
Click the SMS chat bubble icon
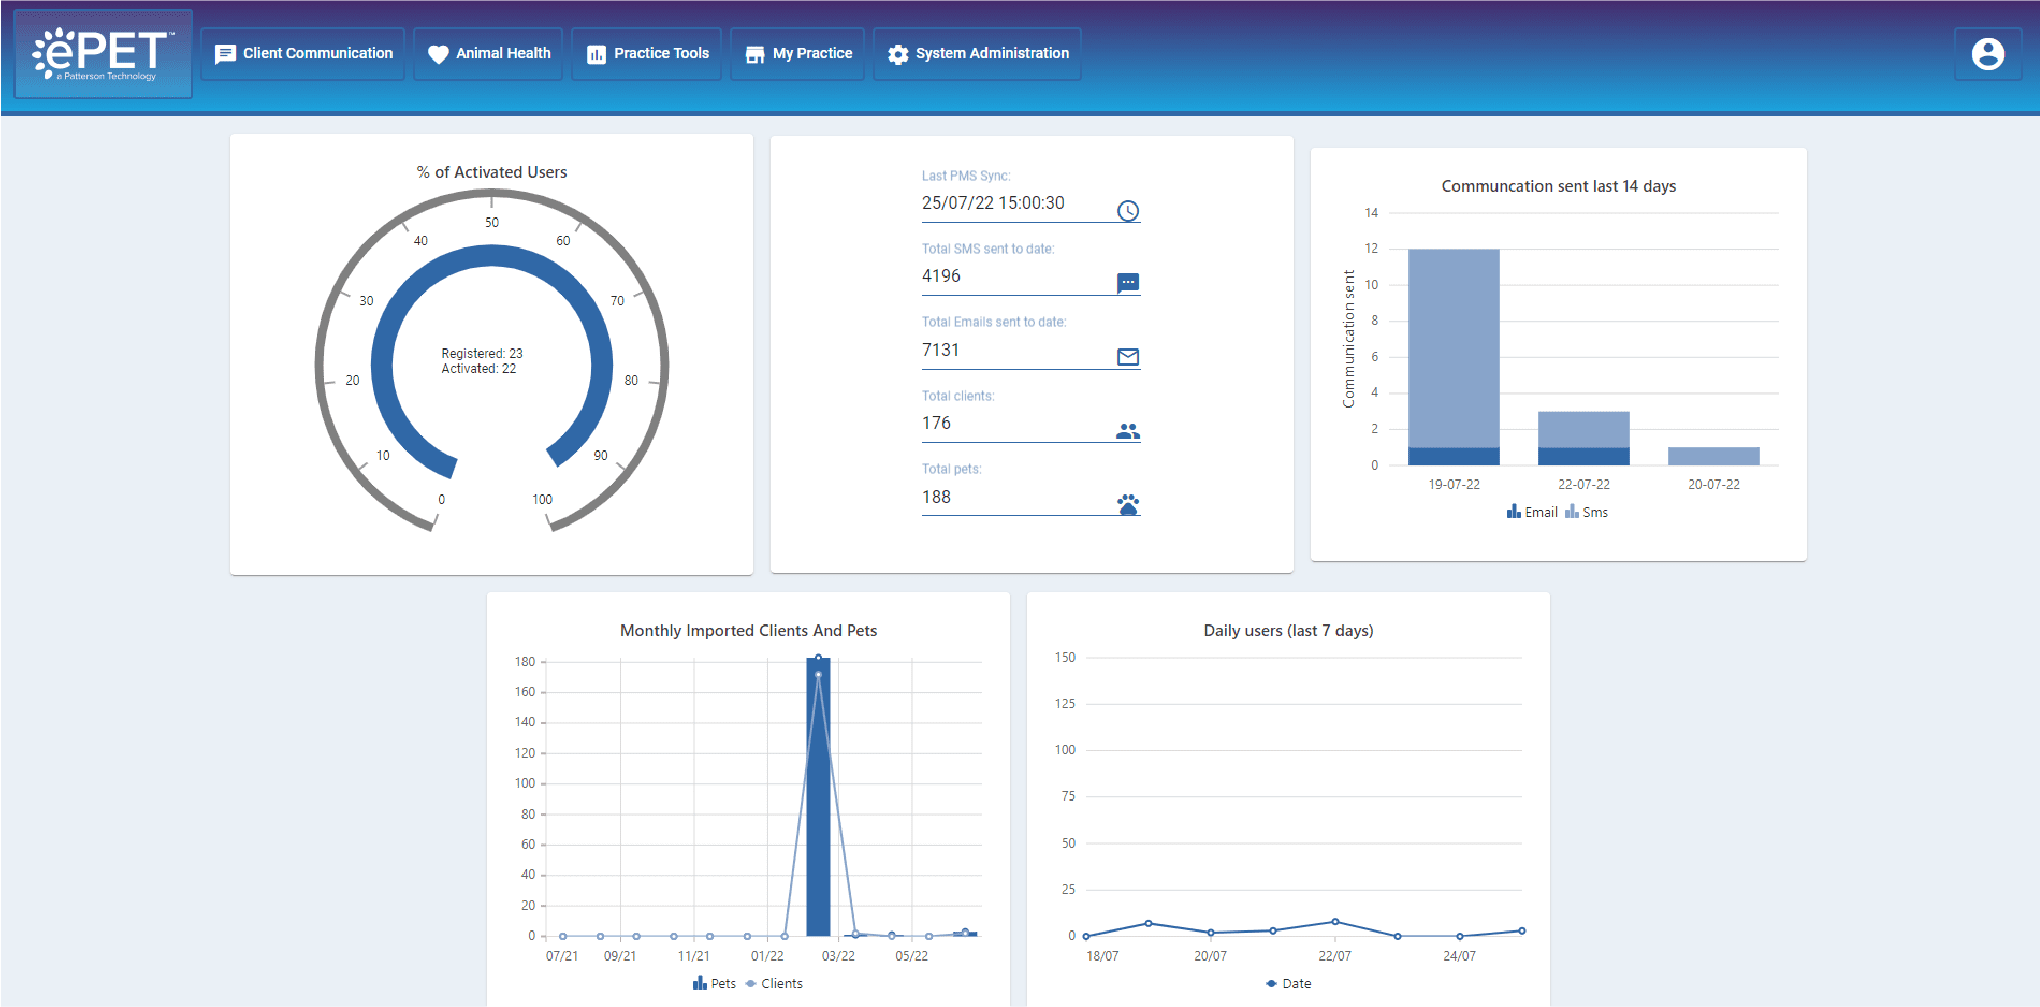[1128, 283]
